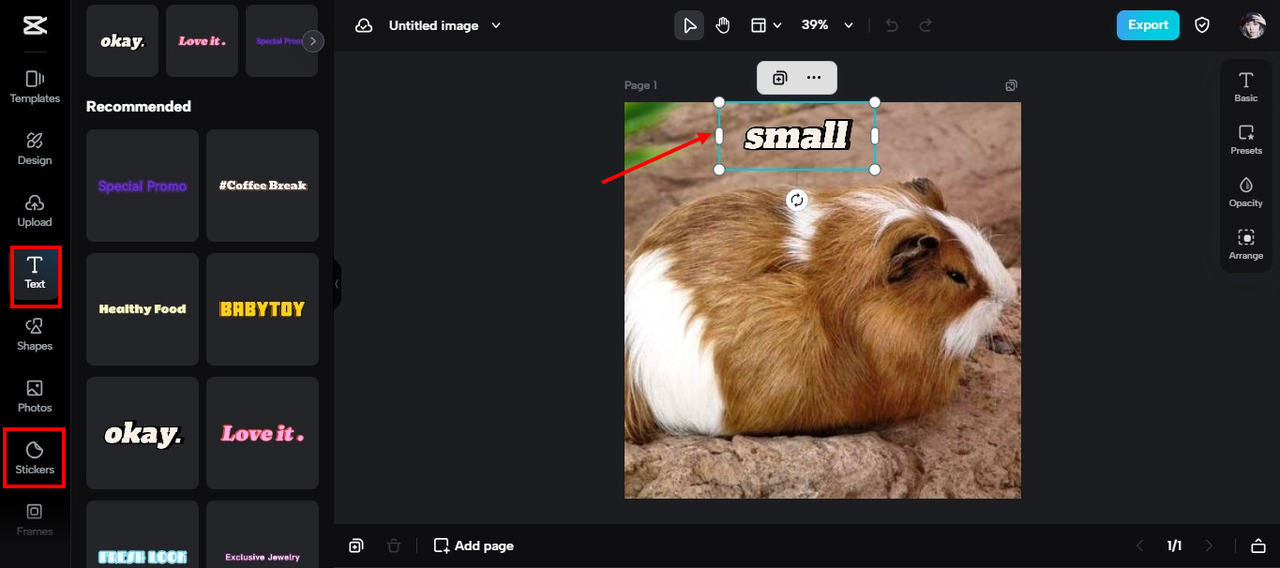The width and height of the screenshot is (1280, 568).
Task: Select the hand pan tool
Action: [723, 25]
